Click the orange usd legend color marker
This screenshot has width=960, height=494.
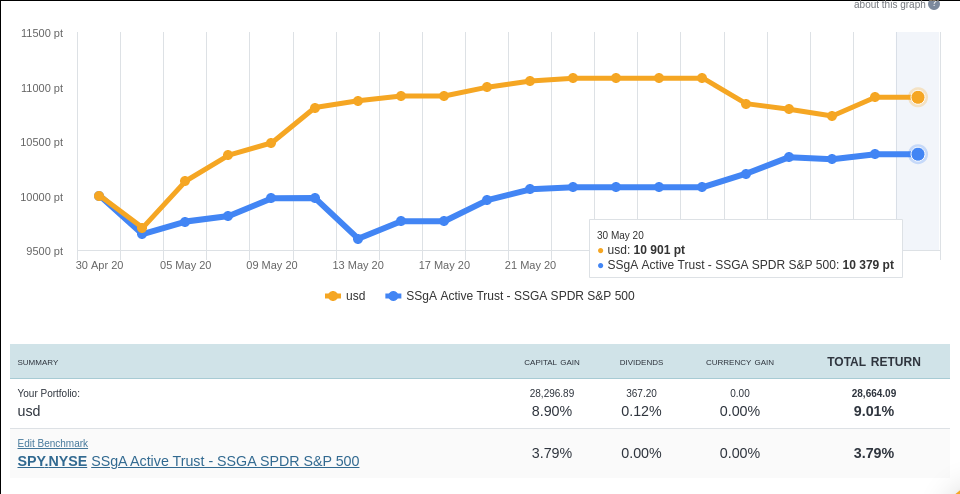tap(333, 296)
